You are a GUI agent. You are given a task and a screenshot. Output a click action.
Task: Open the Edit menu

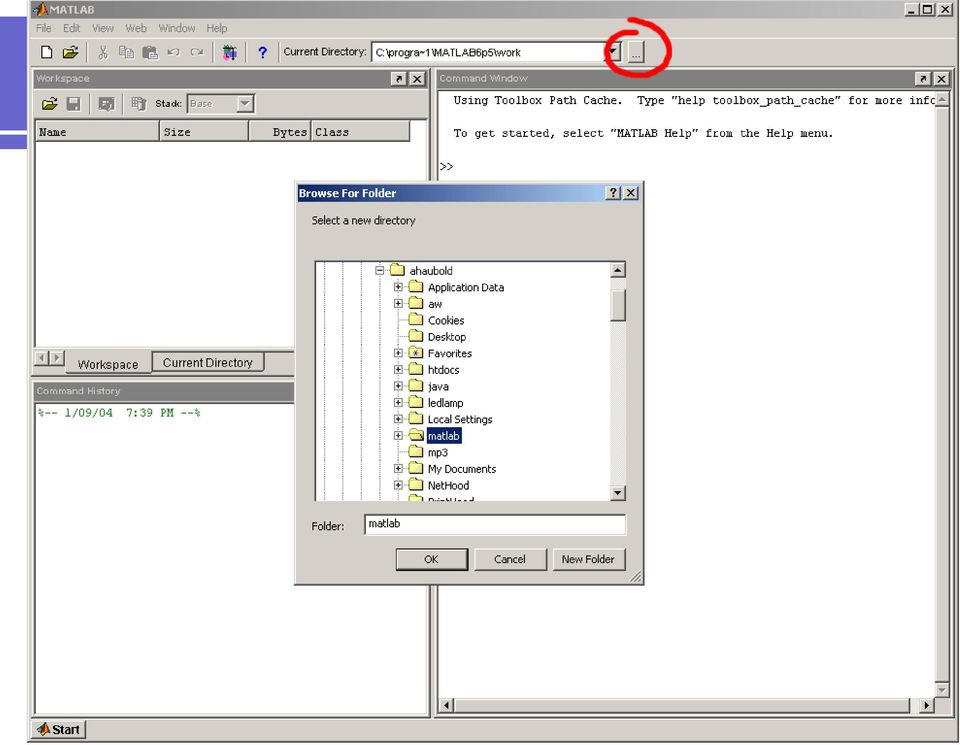[72, 28]
